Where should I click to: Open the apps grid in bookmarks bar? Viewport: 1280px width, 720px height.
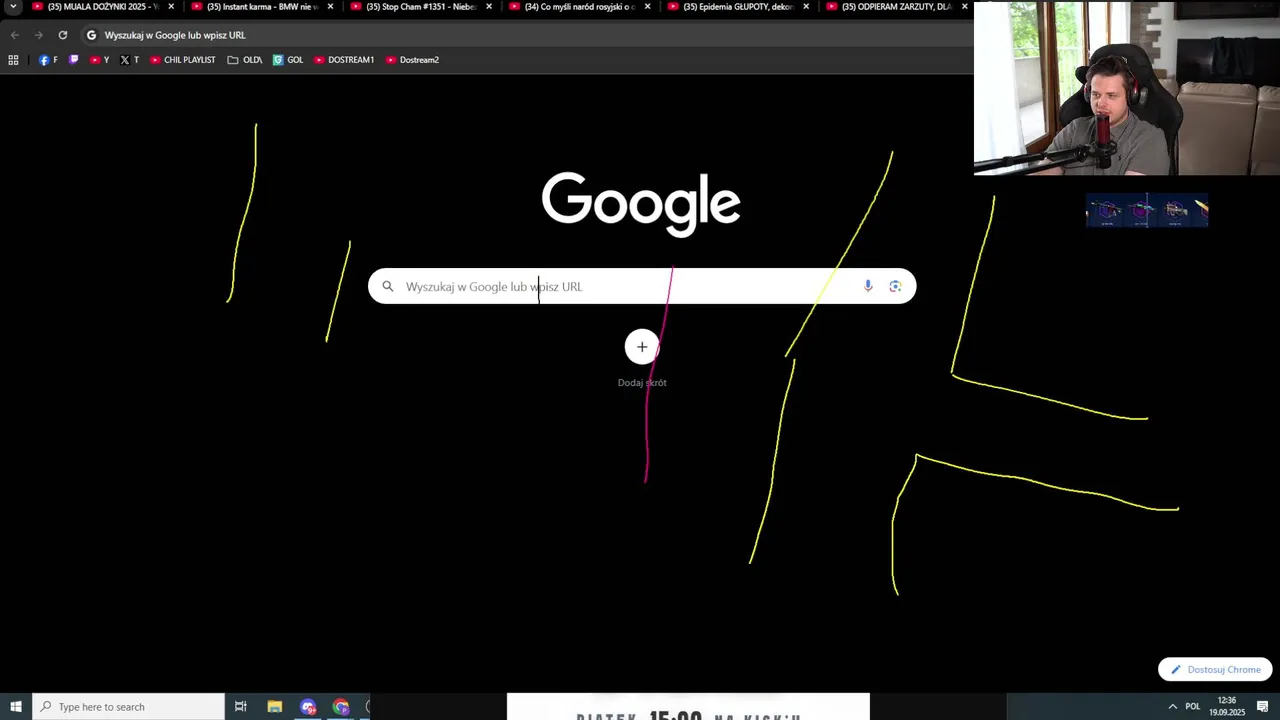click(13, 60)
